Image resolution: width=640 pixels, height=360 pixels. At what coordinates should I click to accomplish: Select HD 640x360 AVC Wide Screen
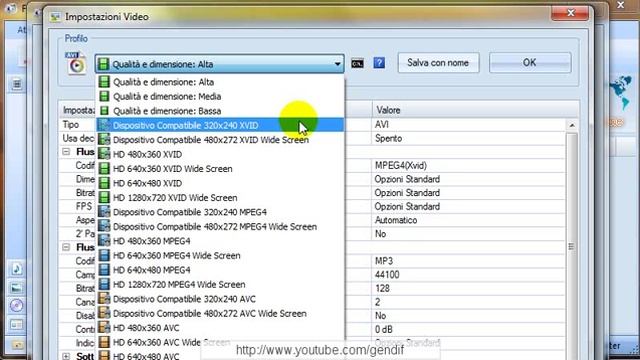click(x=220, y=342)
